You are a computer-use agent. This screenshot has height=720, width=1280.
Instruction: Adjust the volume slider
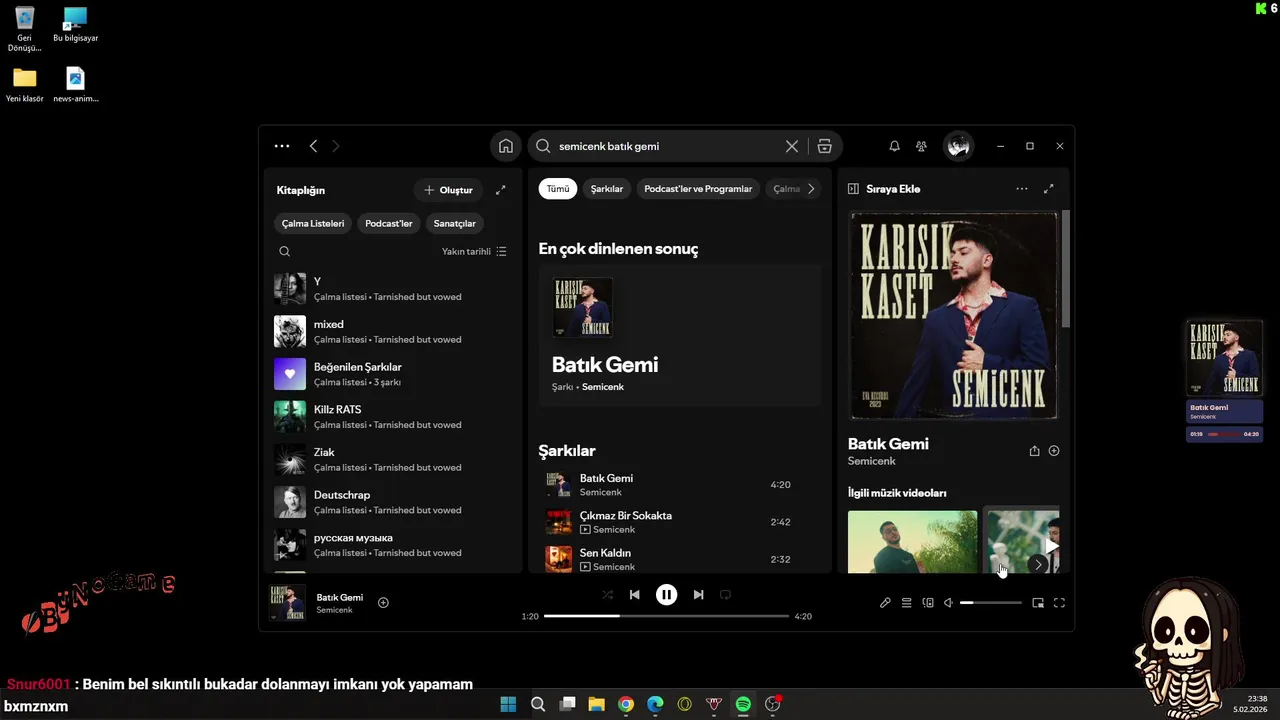coord(991,603)
